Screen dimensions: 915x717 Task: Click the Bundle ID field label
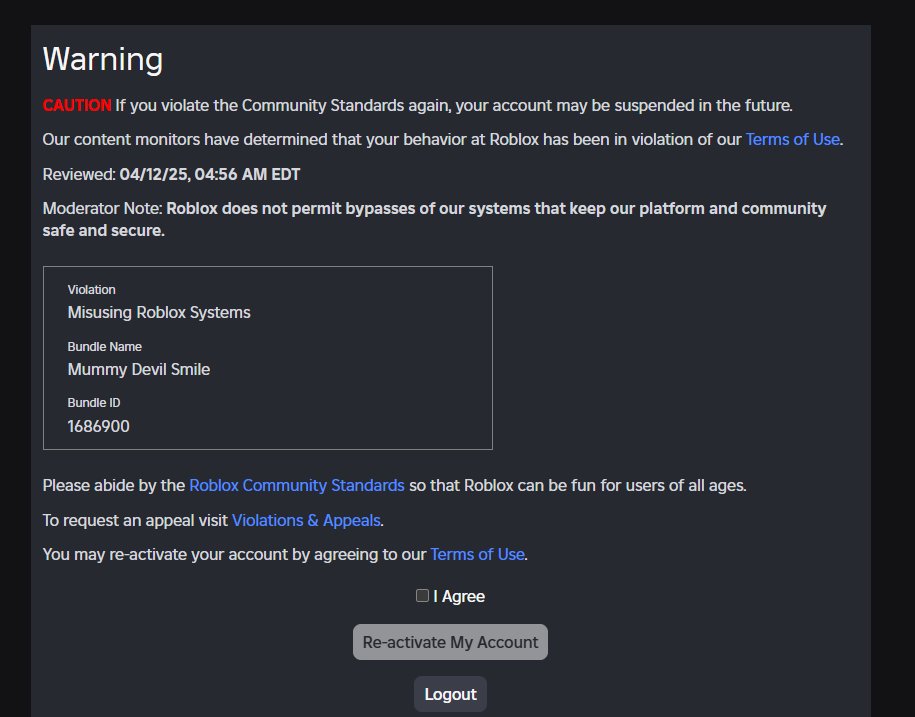[x=93, y=402]
